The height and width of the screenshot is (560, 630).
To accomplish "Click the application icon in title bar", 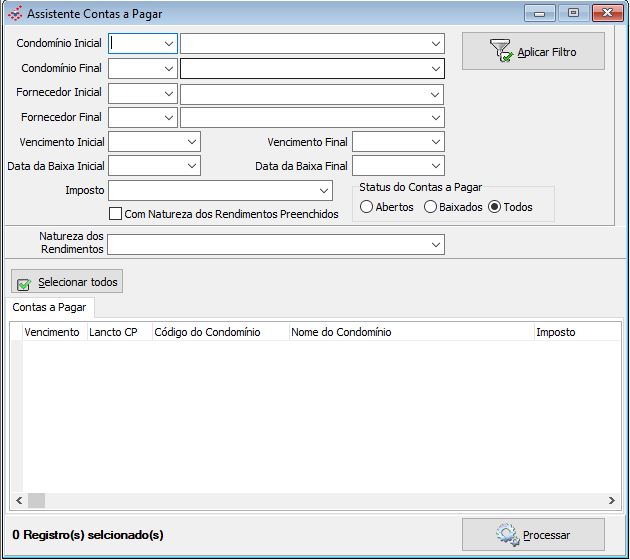I will pos(14,14).
